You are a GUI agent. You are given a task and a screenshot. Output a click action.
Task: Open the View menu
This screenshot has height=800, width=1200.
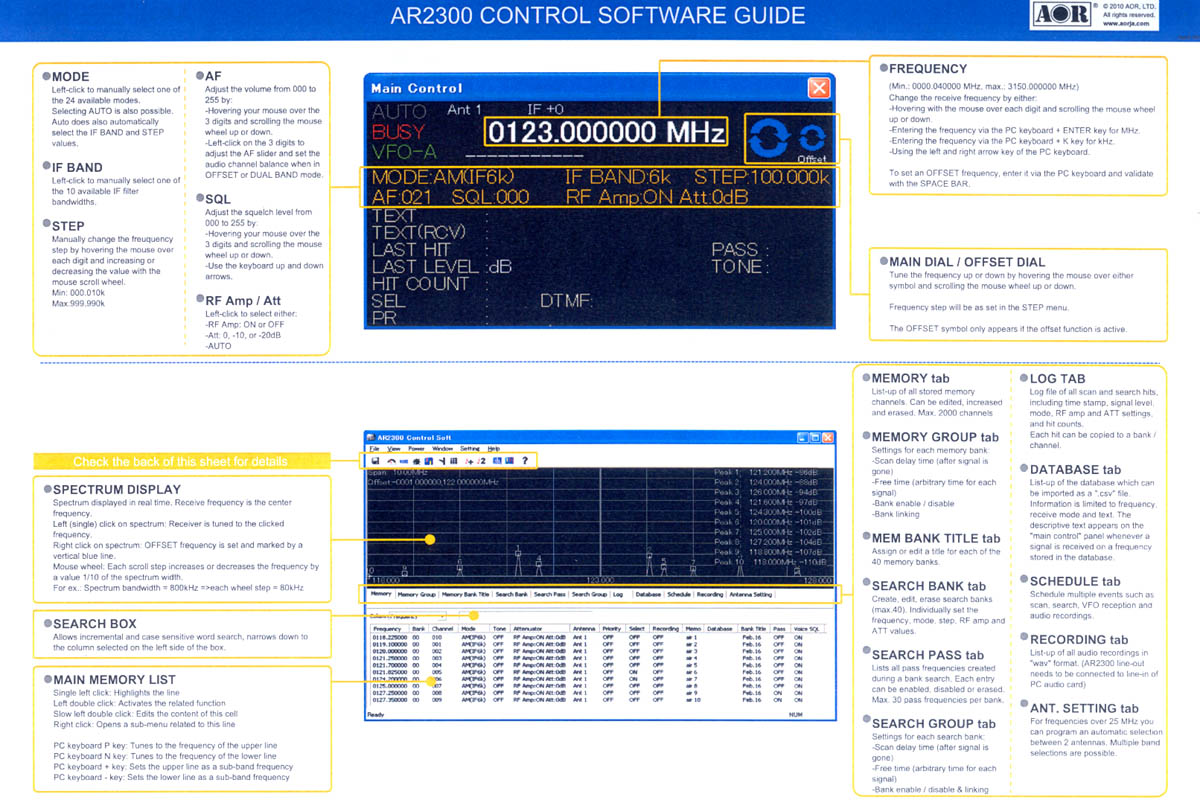point(395,450)
